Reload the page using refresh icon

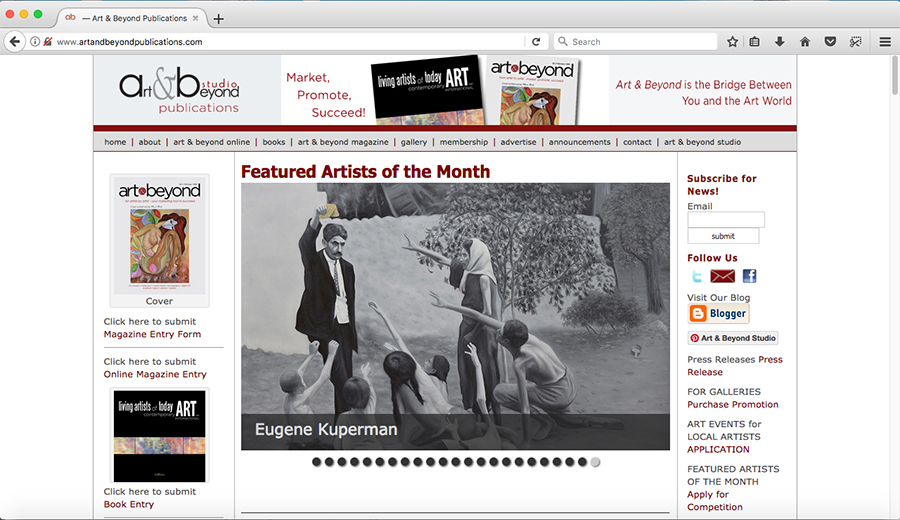pos(536,41)
